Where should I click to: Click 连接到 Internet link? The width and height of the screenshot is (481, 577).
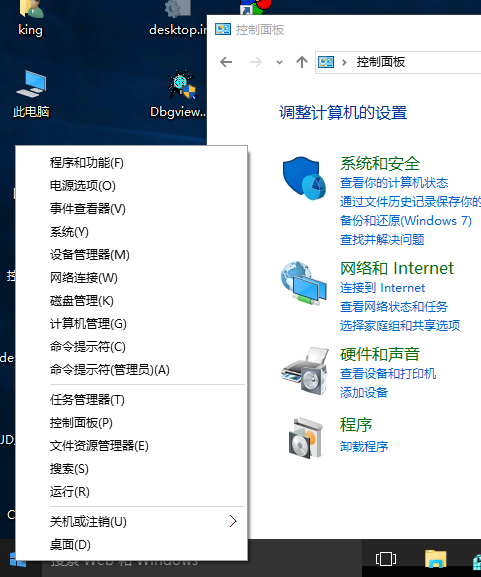pyautogui.click(x=382, y=288)
